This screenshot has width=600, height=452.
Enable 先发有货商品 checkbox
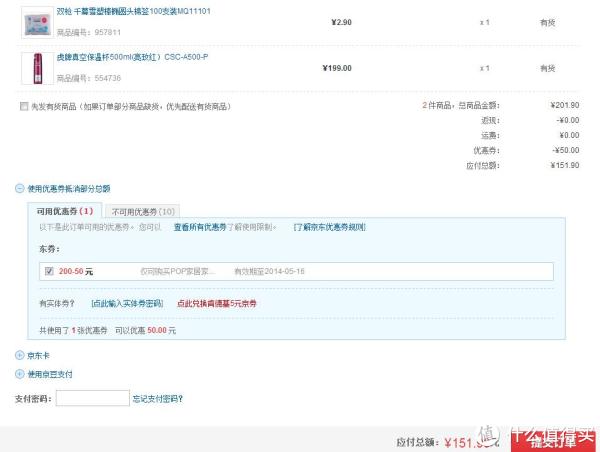[24, 106]
